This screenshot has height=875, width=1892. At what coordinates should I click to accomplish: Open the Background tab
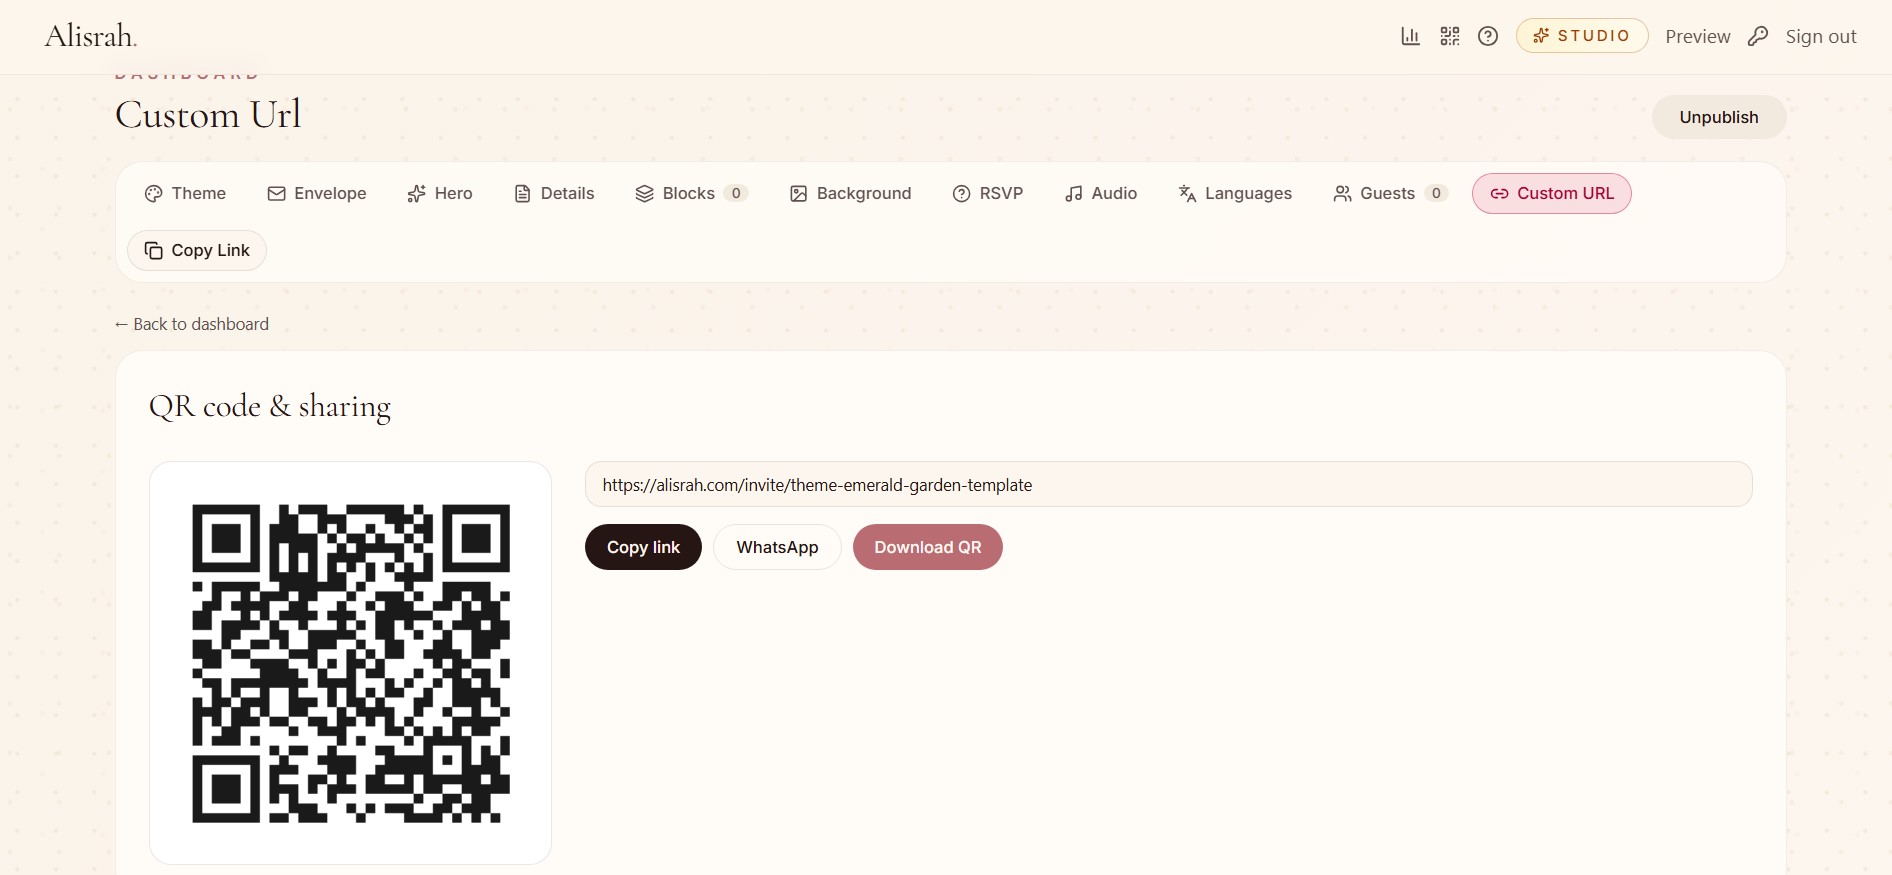(851, 193)
